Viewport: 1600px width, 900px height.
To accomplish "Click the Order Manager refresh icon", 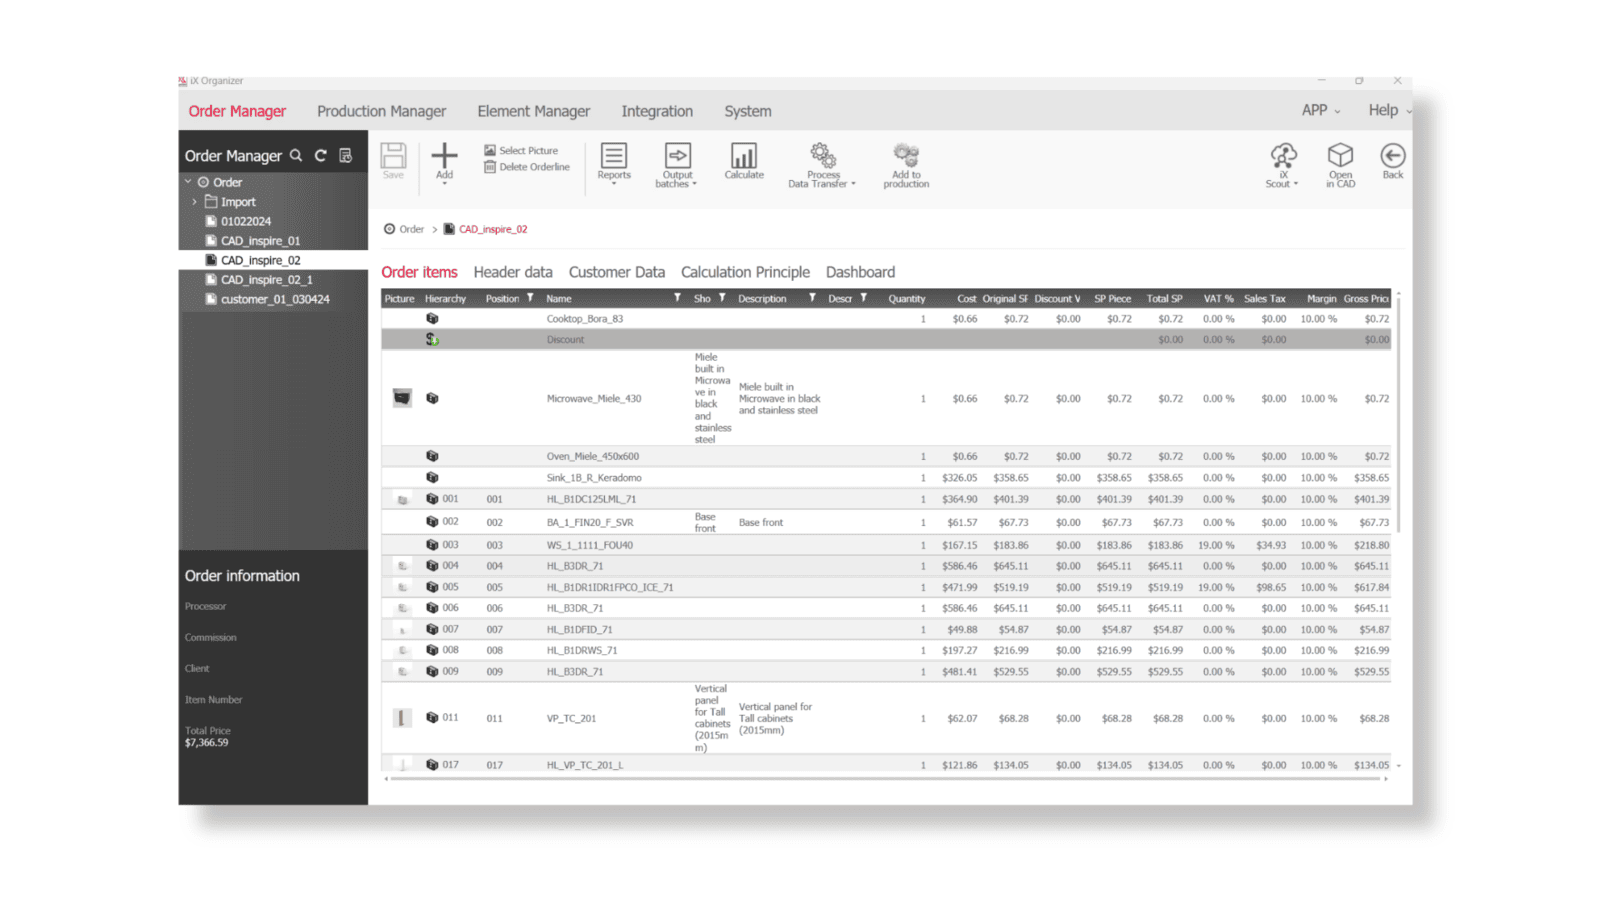I will click(x=321, y=155).
